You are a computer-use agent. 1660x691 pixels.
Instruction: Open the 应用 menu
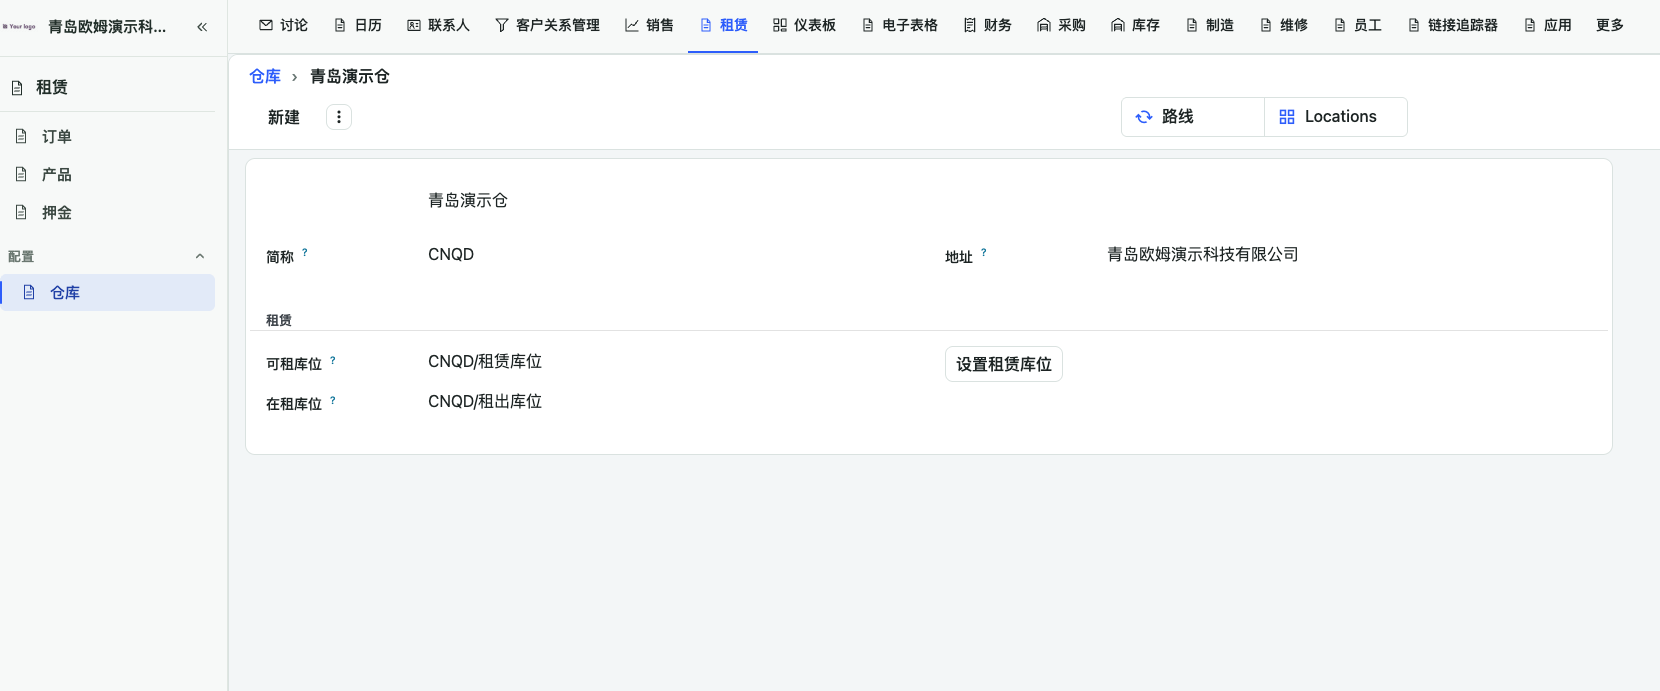pyautogui.click(x=1547, y=25)
